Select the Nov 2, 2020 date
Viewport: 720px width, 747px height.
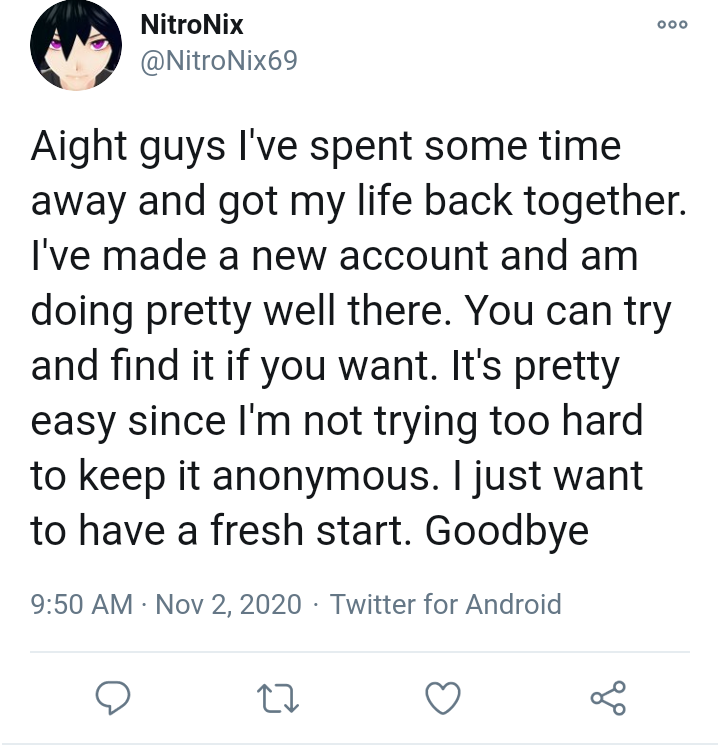click(228, 604)
